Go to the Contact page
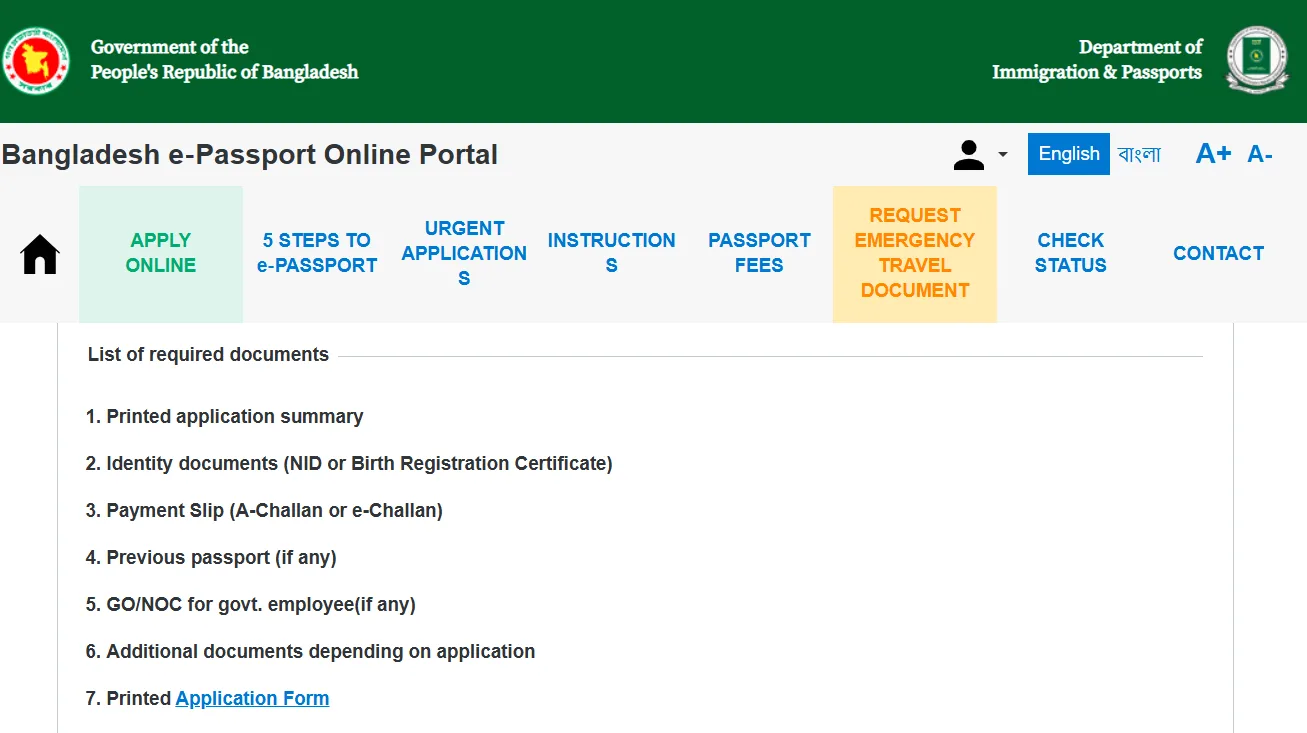1307x733 pixels. [x=1218, y=253]
